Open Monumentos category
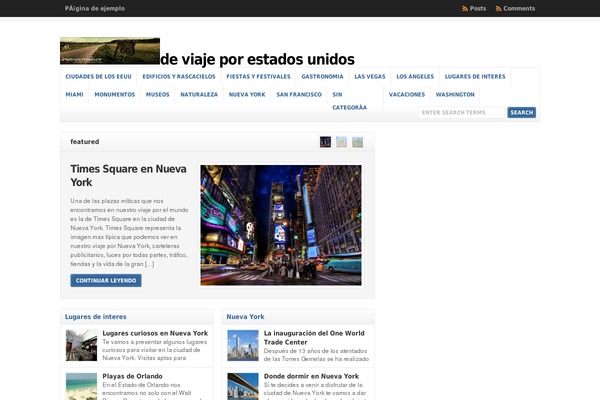Viewport: 600px width, 400px height. pyautogui.click(x=115, y=95)
